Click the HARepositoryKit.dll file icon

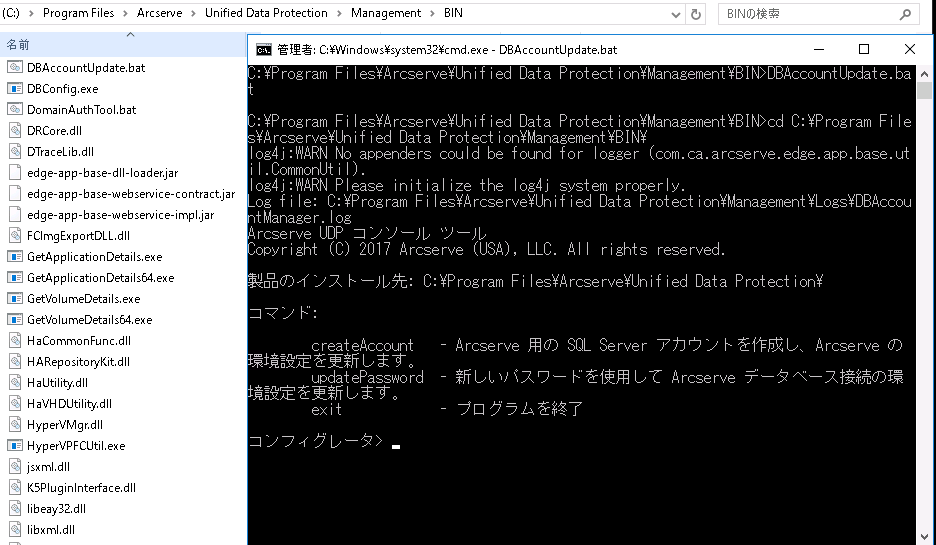pos(15,362)
